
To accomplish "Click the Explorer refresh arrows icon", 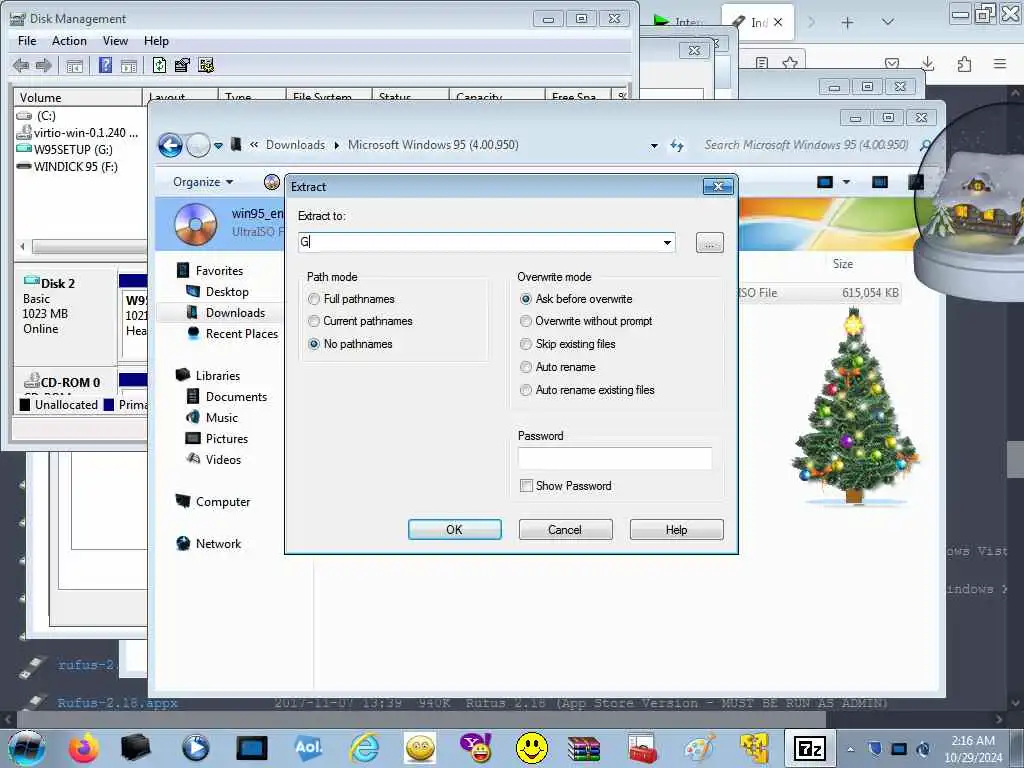I will (677, 146).
